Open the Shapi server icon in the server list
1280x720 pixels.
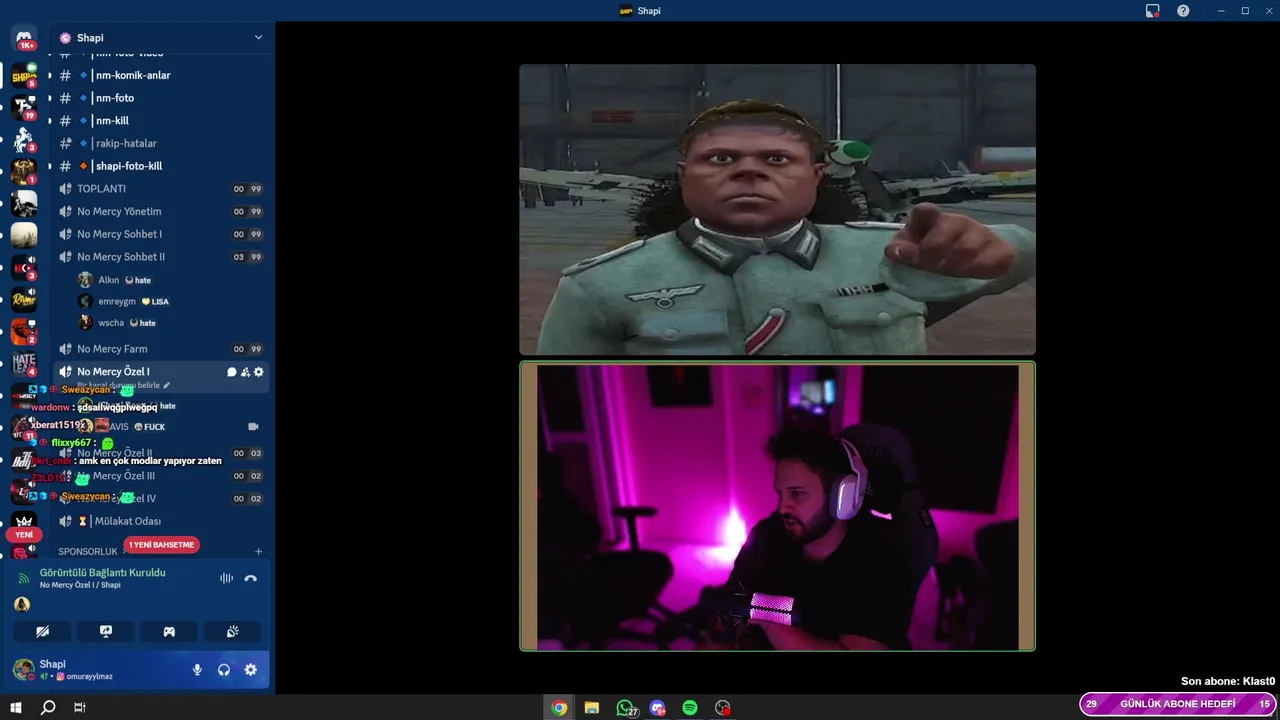coord(24,76)
